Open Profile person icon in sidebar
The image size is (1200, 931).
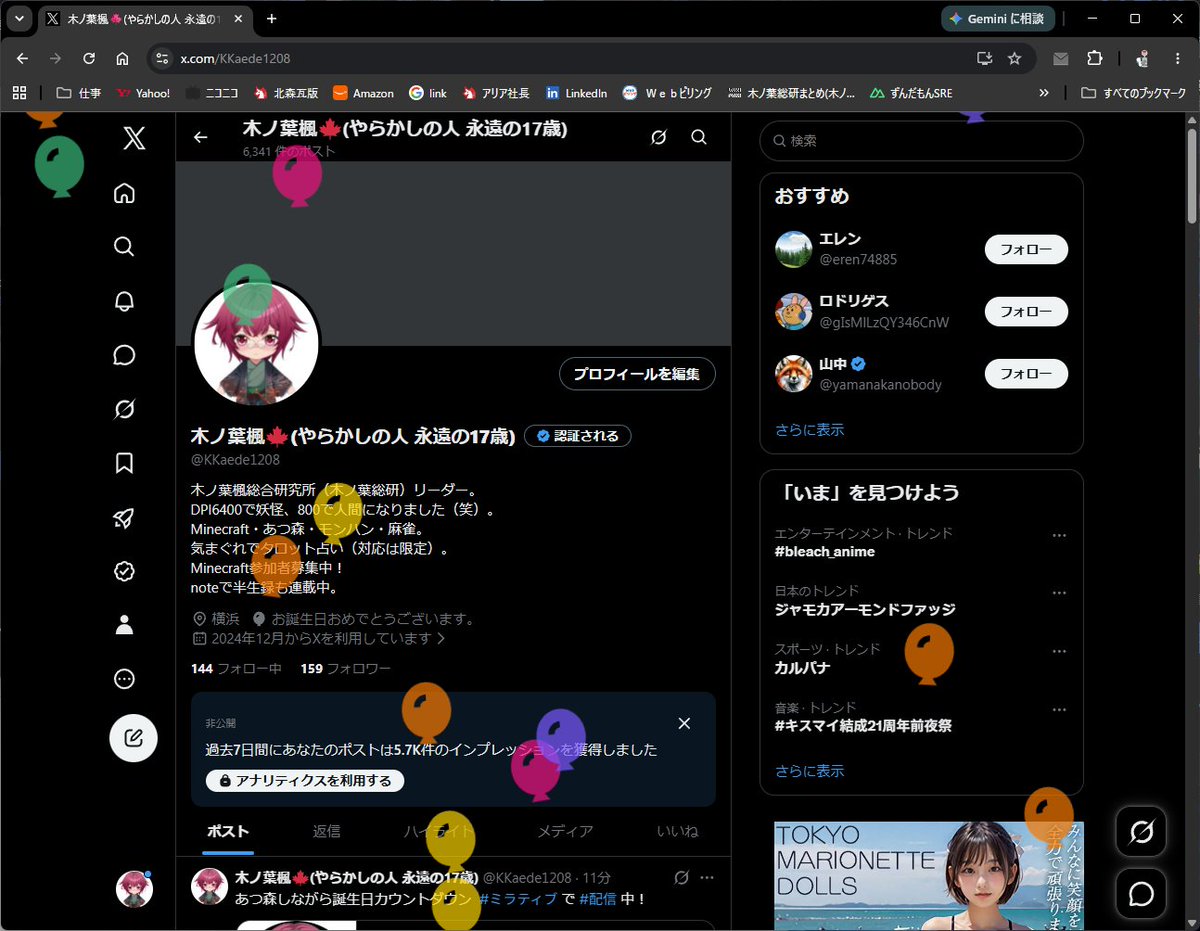click(x=124, y=625)
